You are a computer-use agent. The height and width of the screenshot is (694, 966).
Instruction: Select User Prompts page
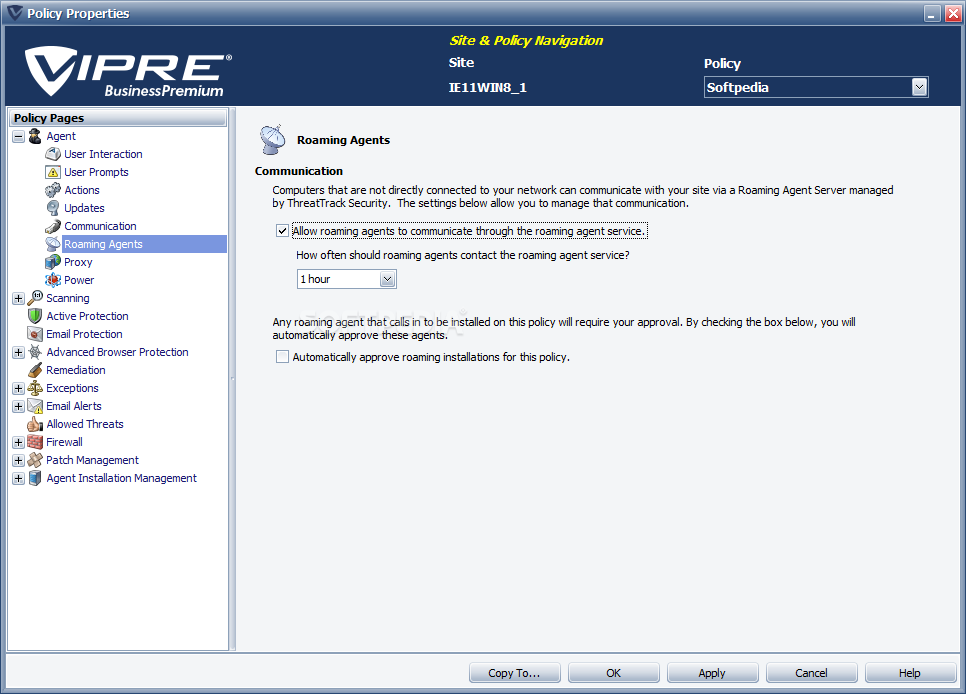[96, 172]
